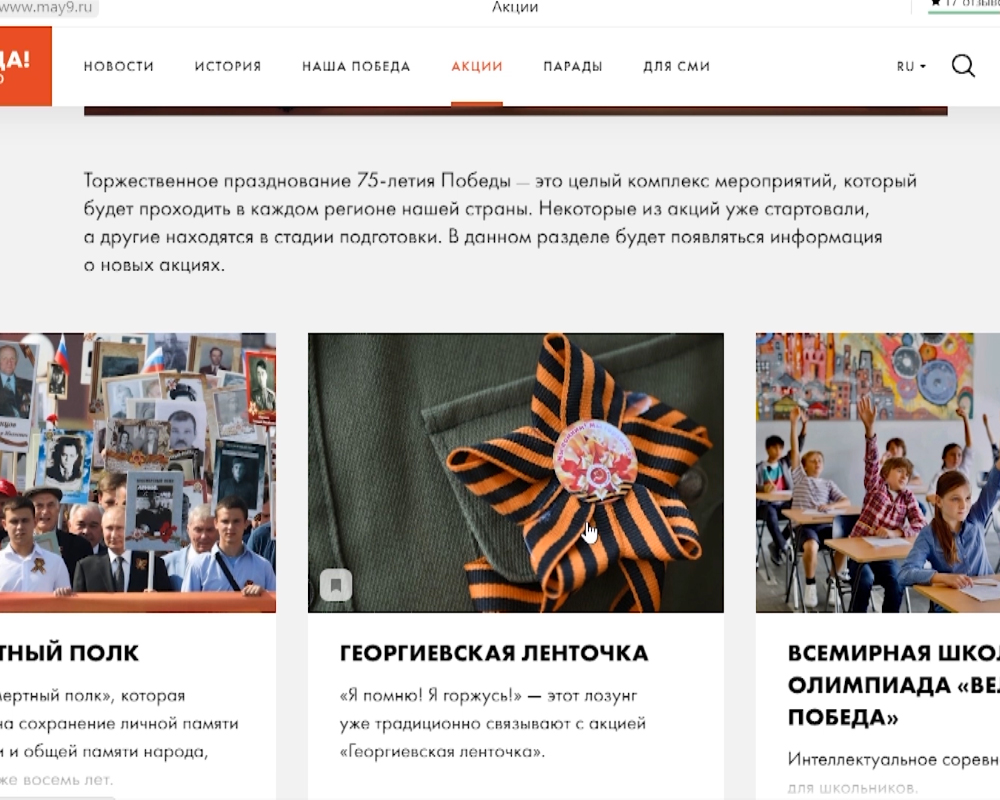The image size is (1000, 800).
Task: Click the star reviews badge
Action: [964, 5]
